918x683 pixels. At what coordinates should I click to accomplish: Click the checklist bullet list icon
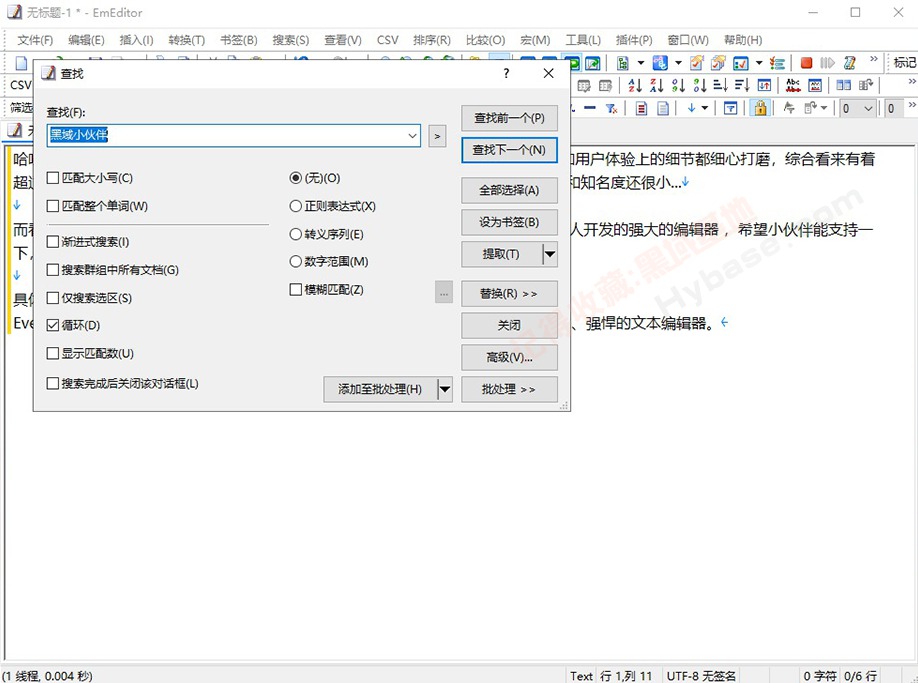tap(777, 63)
